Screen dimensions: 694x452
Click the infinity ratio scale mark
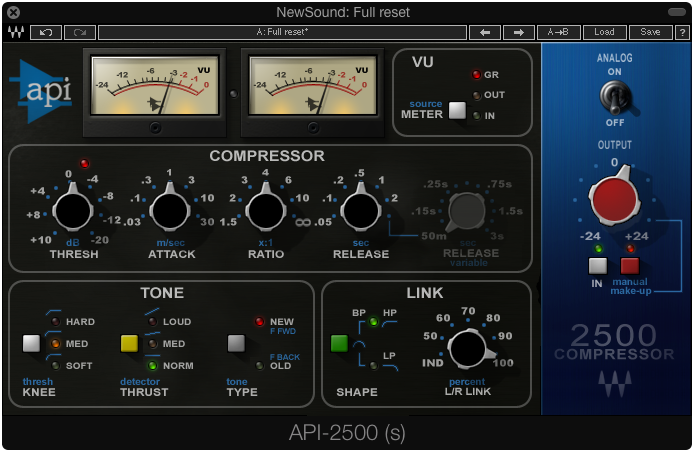[x=303, y=222]
